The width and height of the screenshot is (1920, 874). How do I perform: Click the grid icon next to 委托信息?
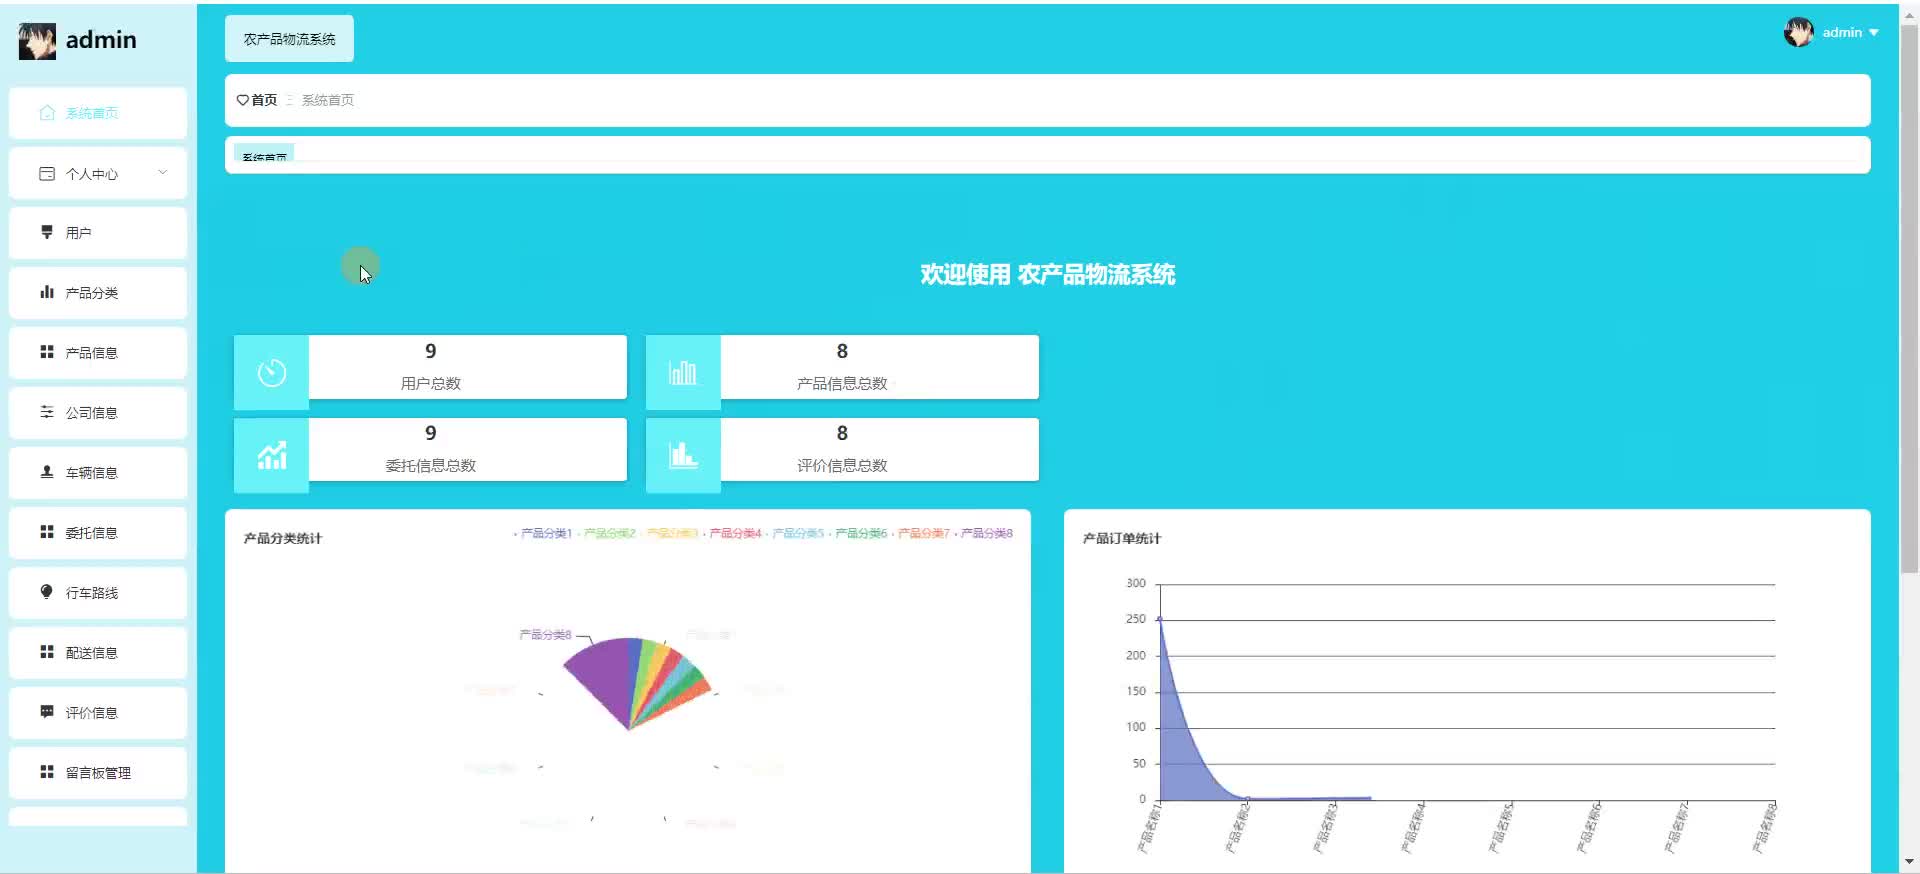point(47,532)
